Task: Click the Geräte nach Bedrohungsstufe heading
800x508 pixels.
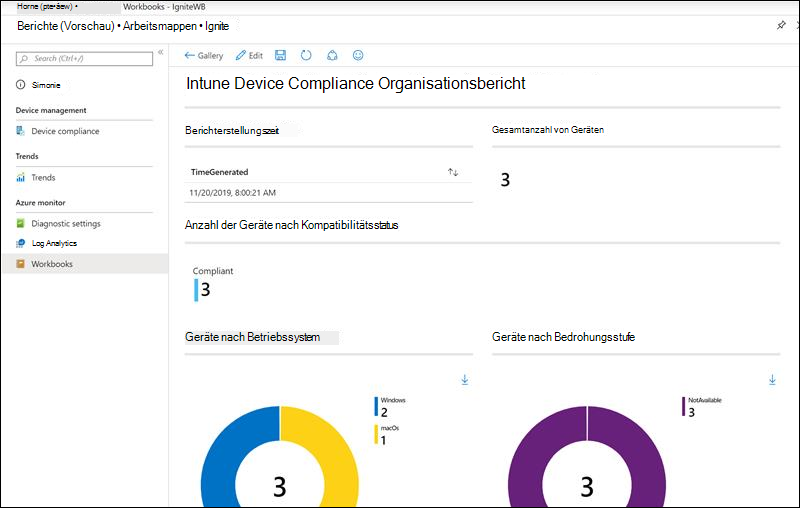Action: 563,337
